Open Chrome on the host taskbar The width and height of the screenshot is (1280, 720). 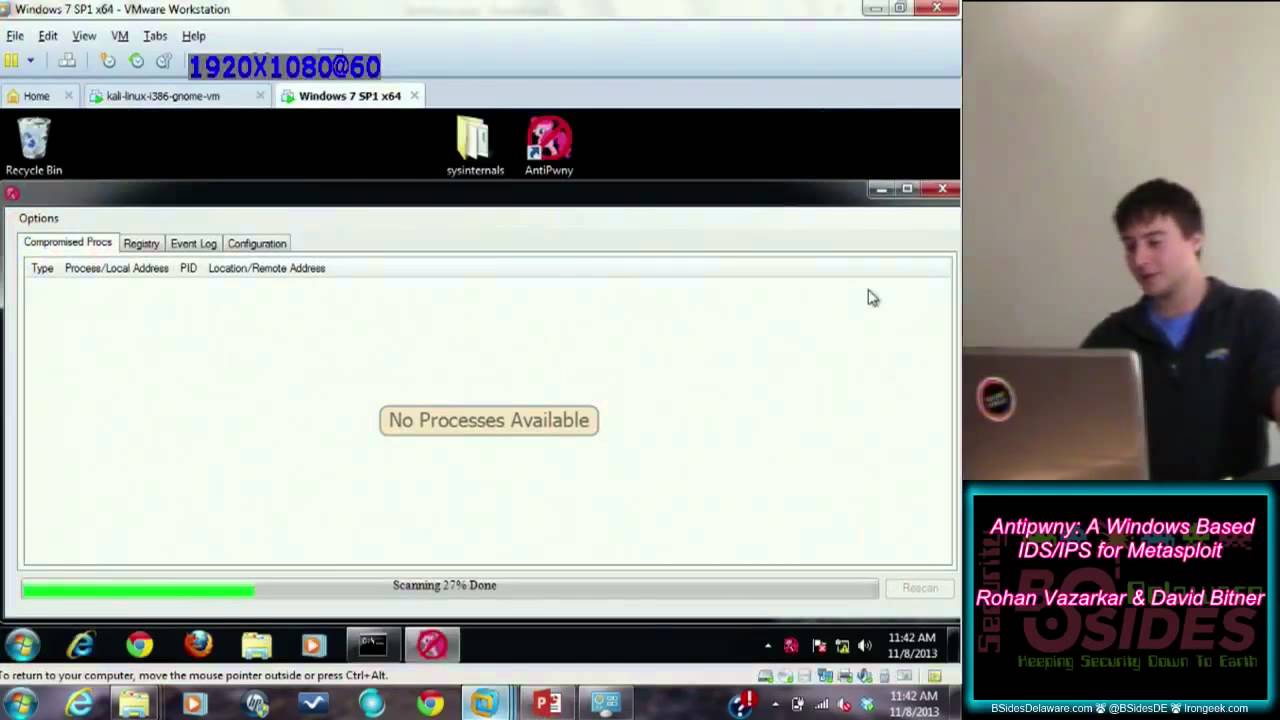click(430, 704)
